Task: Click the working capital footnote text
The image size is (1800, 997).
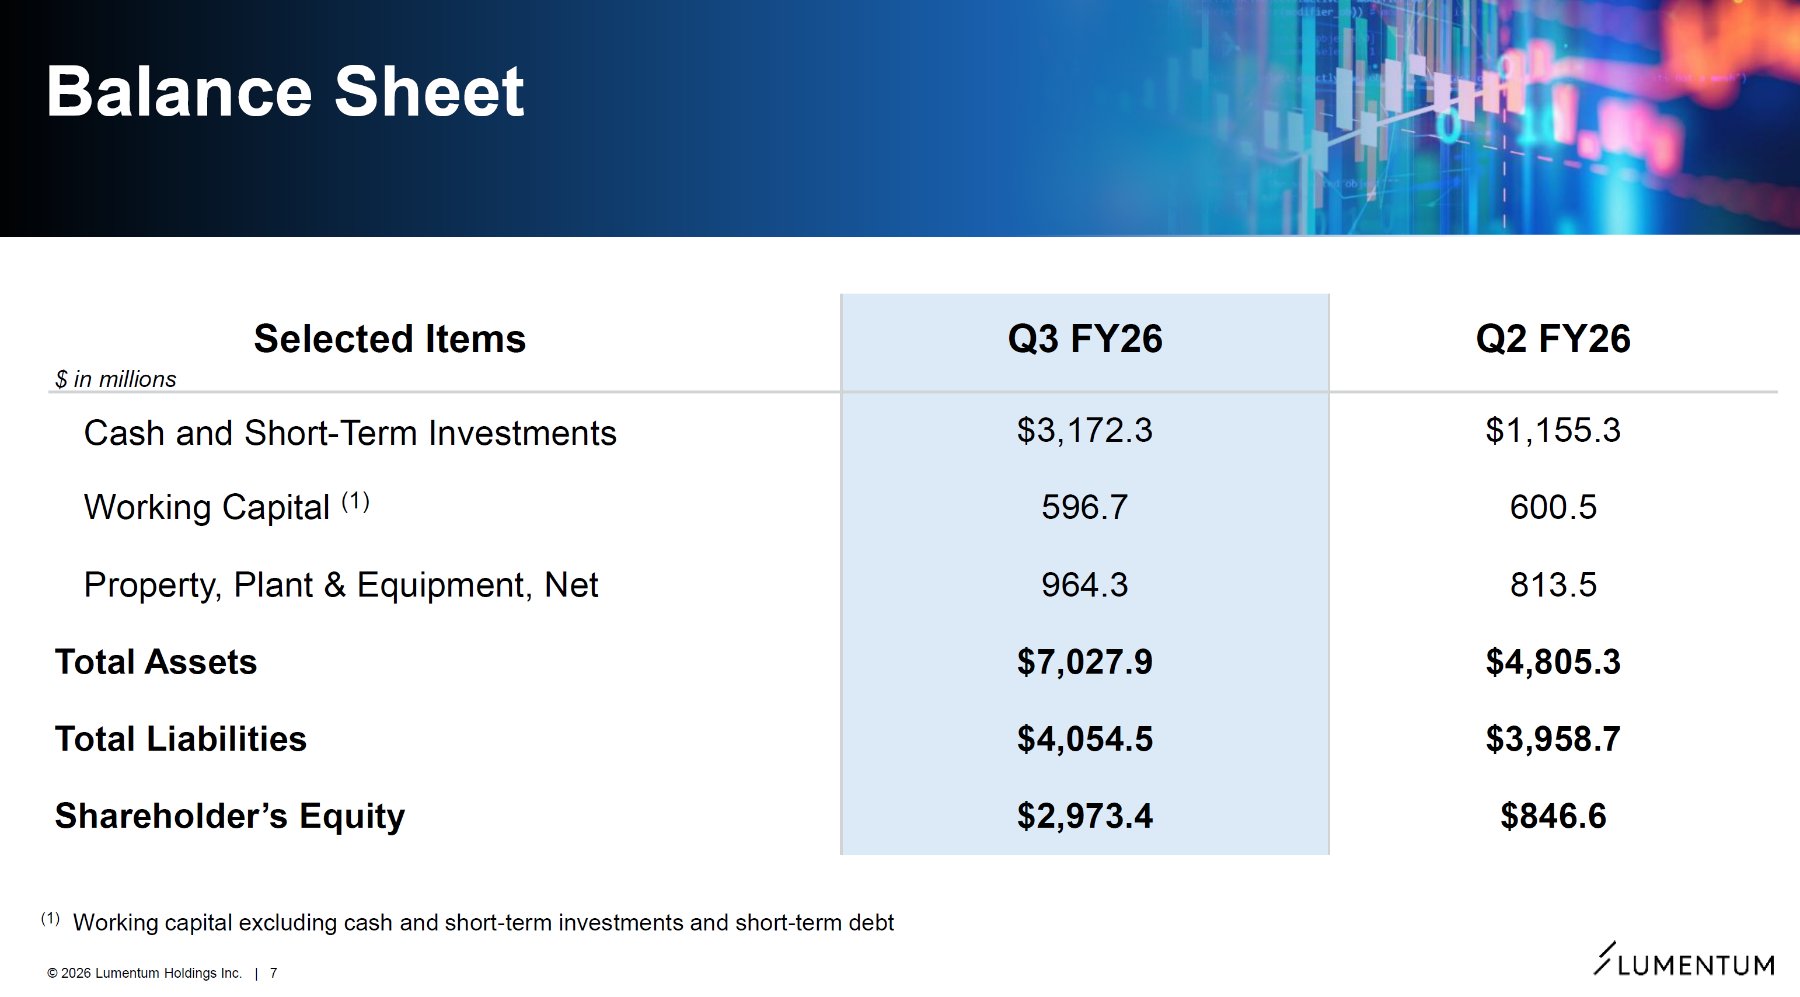Action: [483, 922]
